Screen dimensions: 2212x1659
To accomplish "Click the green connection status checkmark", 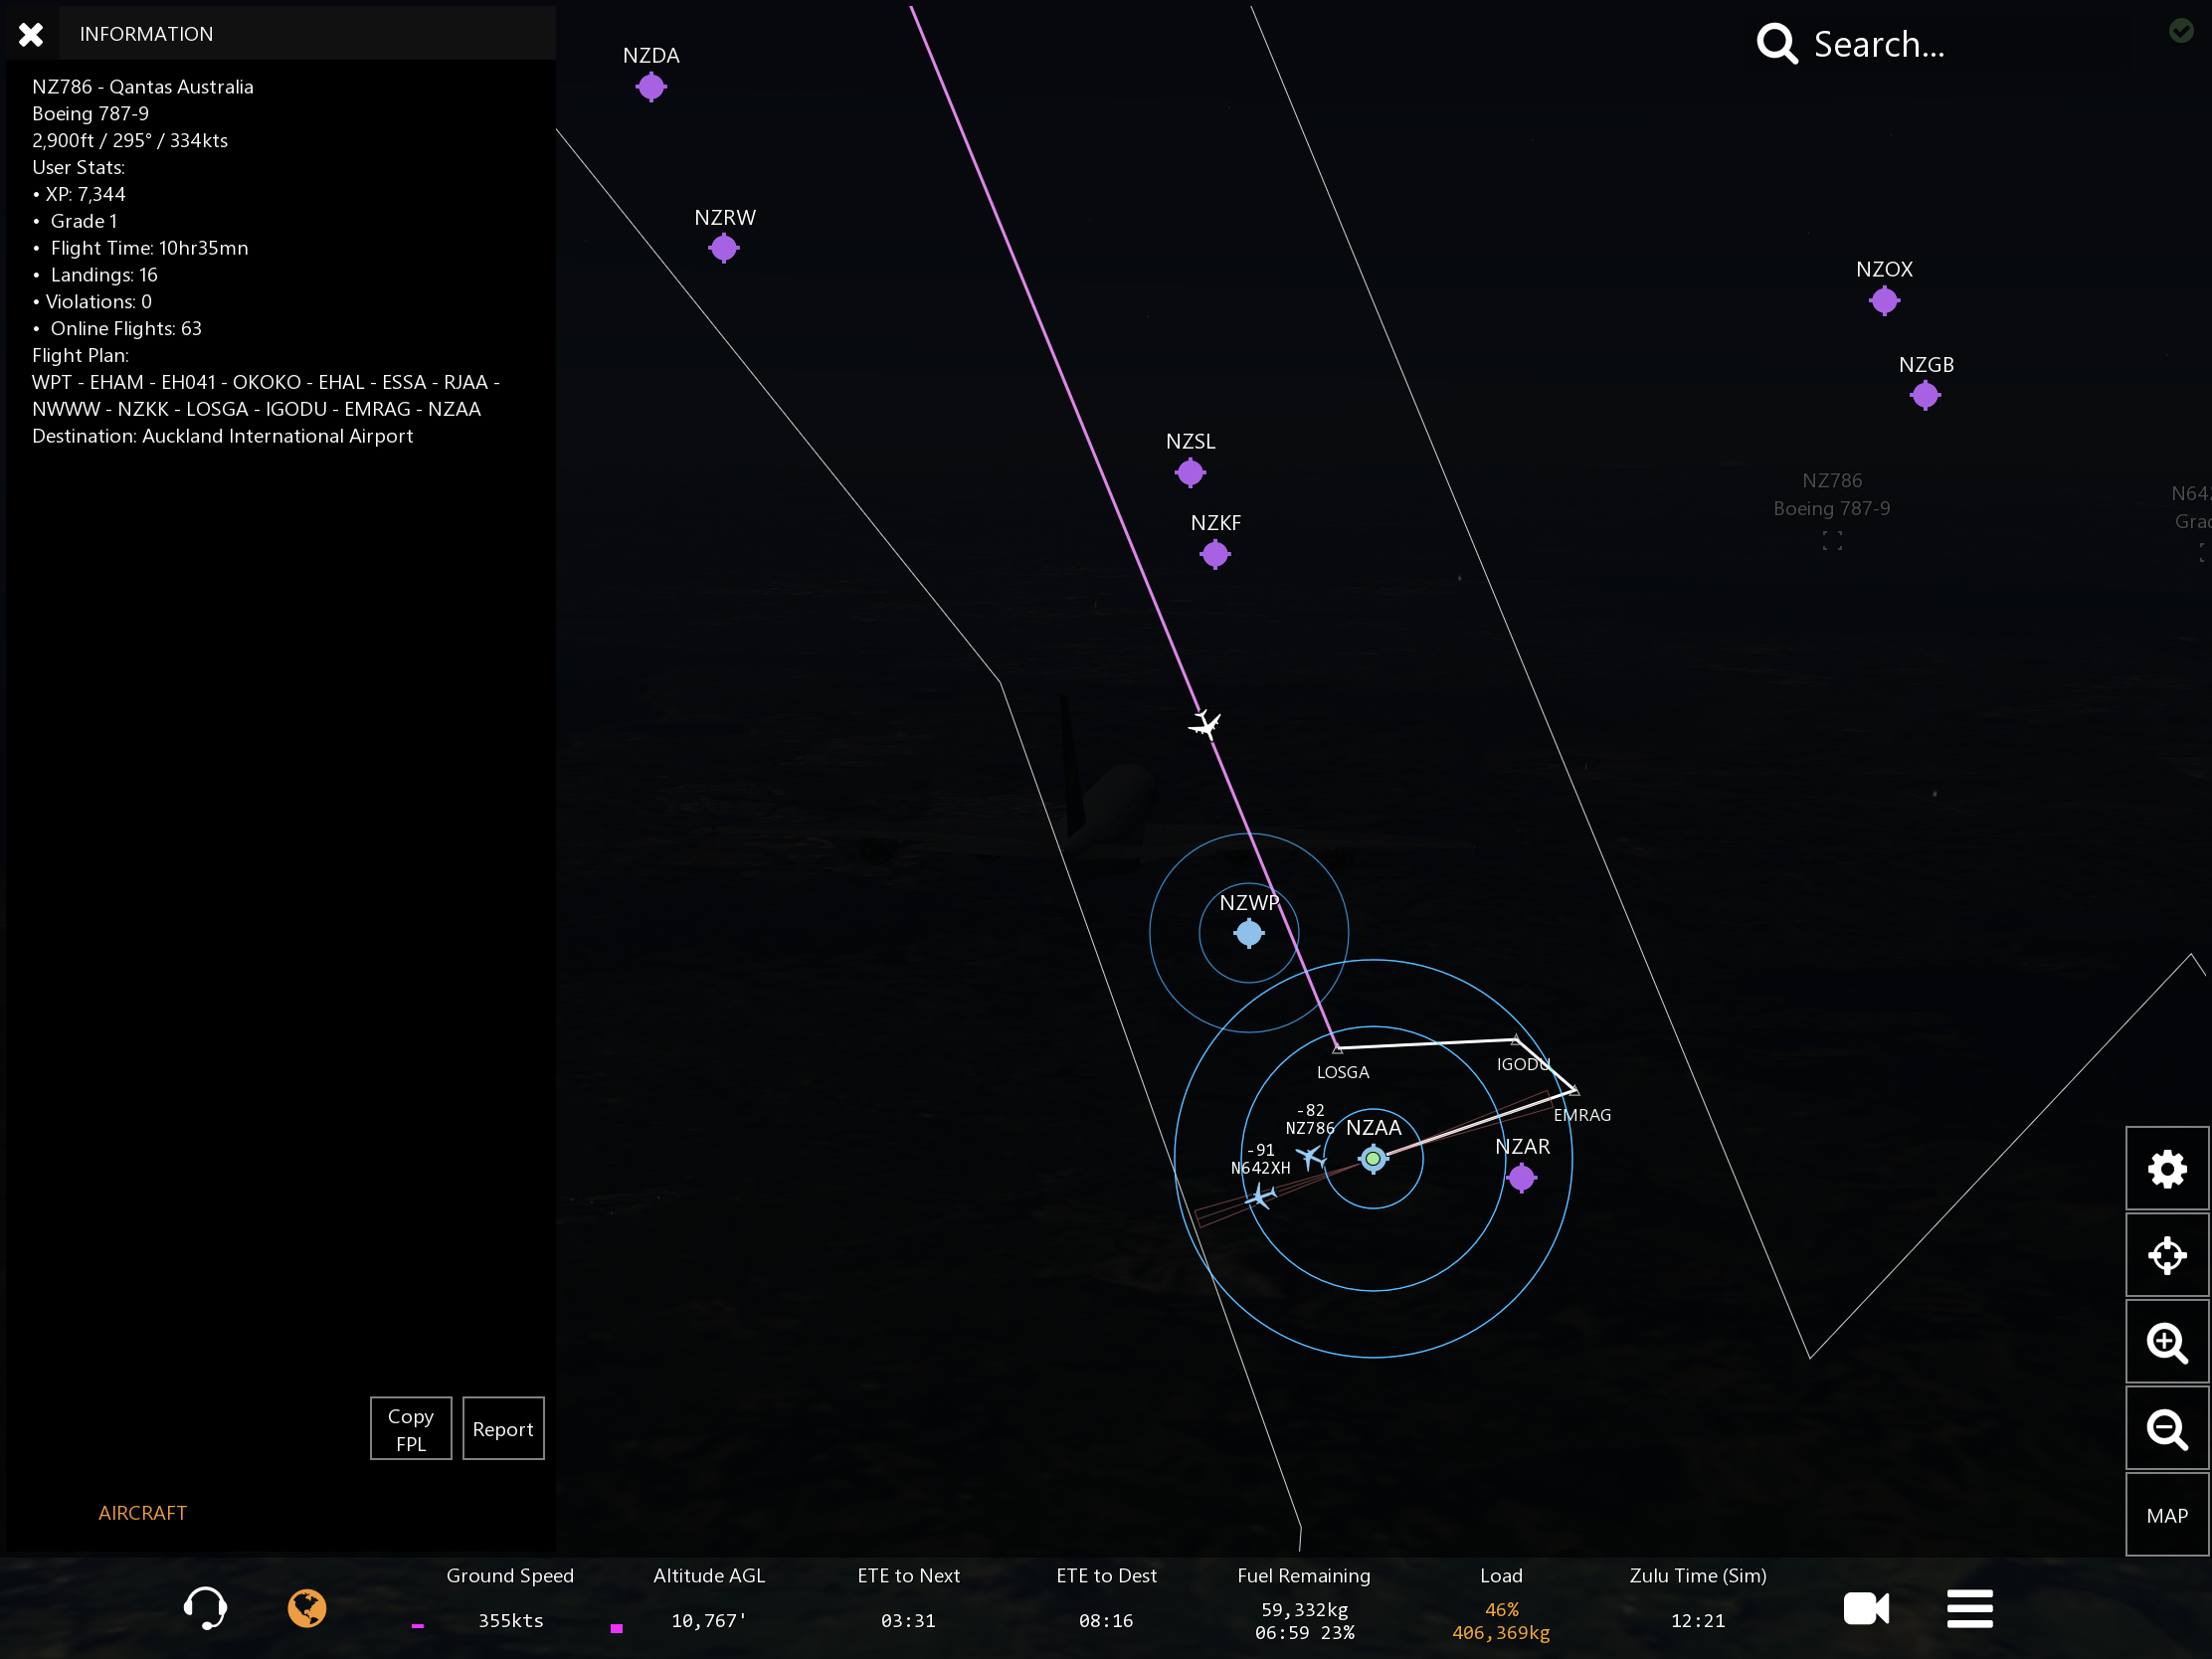I will (2181, 31).
